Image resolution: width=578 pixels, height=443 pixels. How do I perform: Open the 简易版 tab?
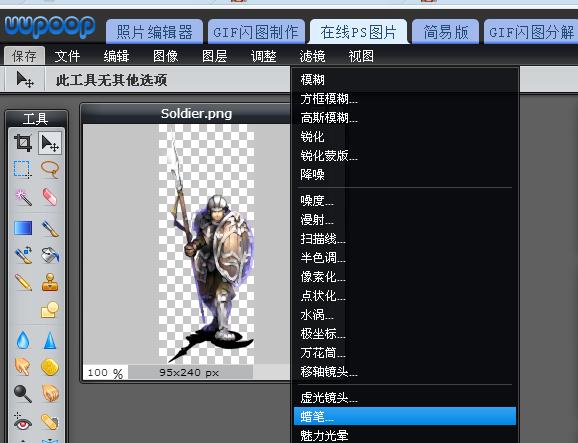[445, 32]
